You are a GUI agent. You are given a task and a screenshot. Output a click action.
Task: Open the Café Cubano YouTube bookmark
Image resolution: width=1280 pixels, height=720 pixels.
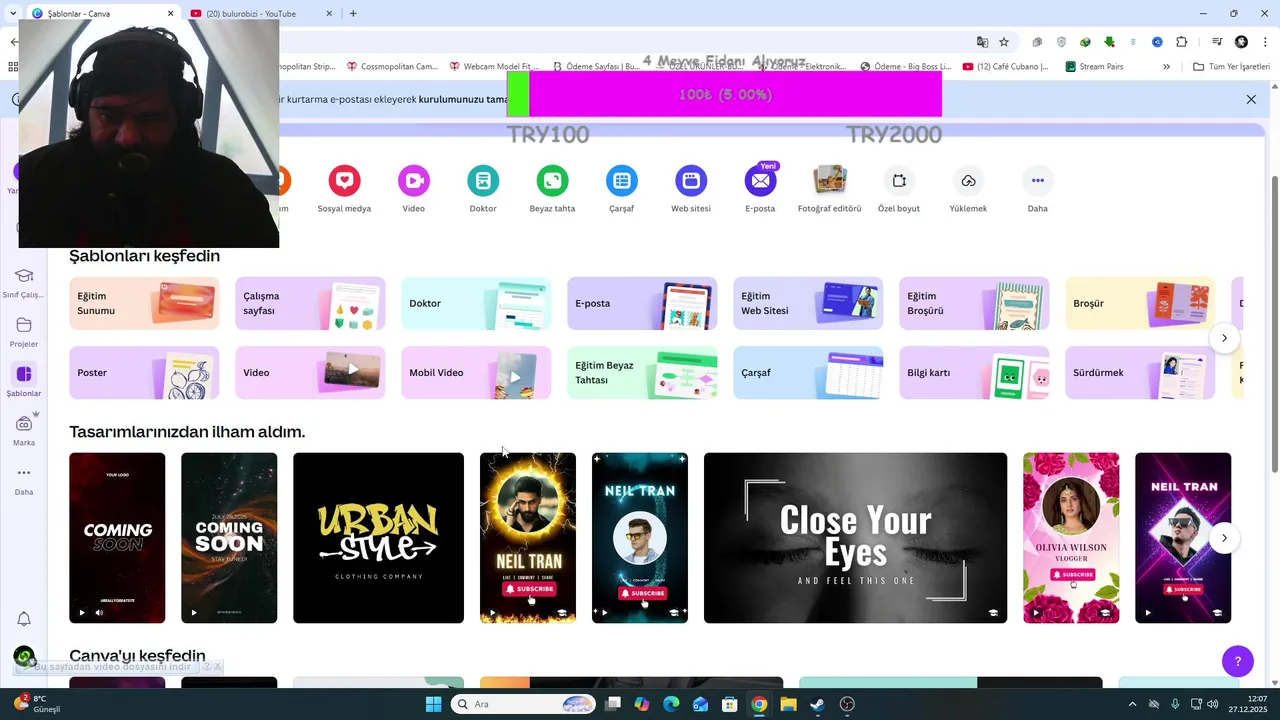point(1006,67)
